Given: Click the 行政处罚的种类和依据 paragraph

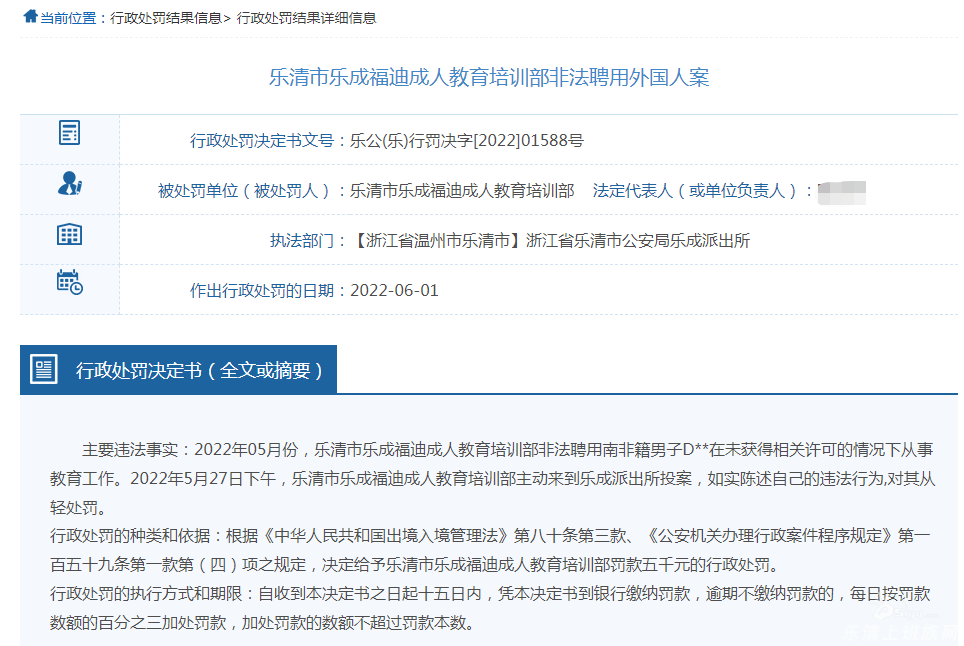Looking at the screenshot, I should pyautogui.click(x=490, y=549).
